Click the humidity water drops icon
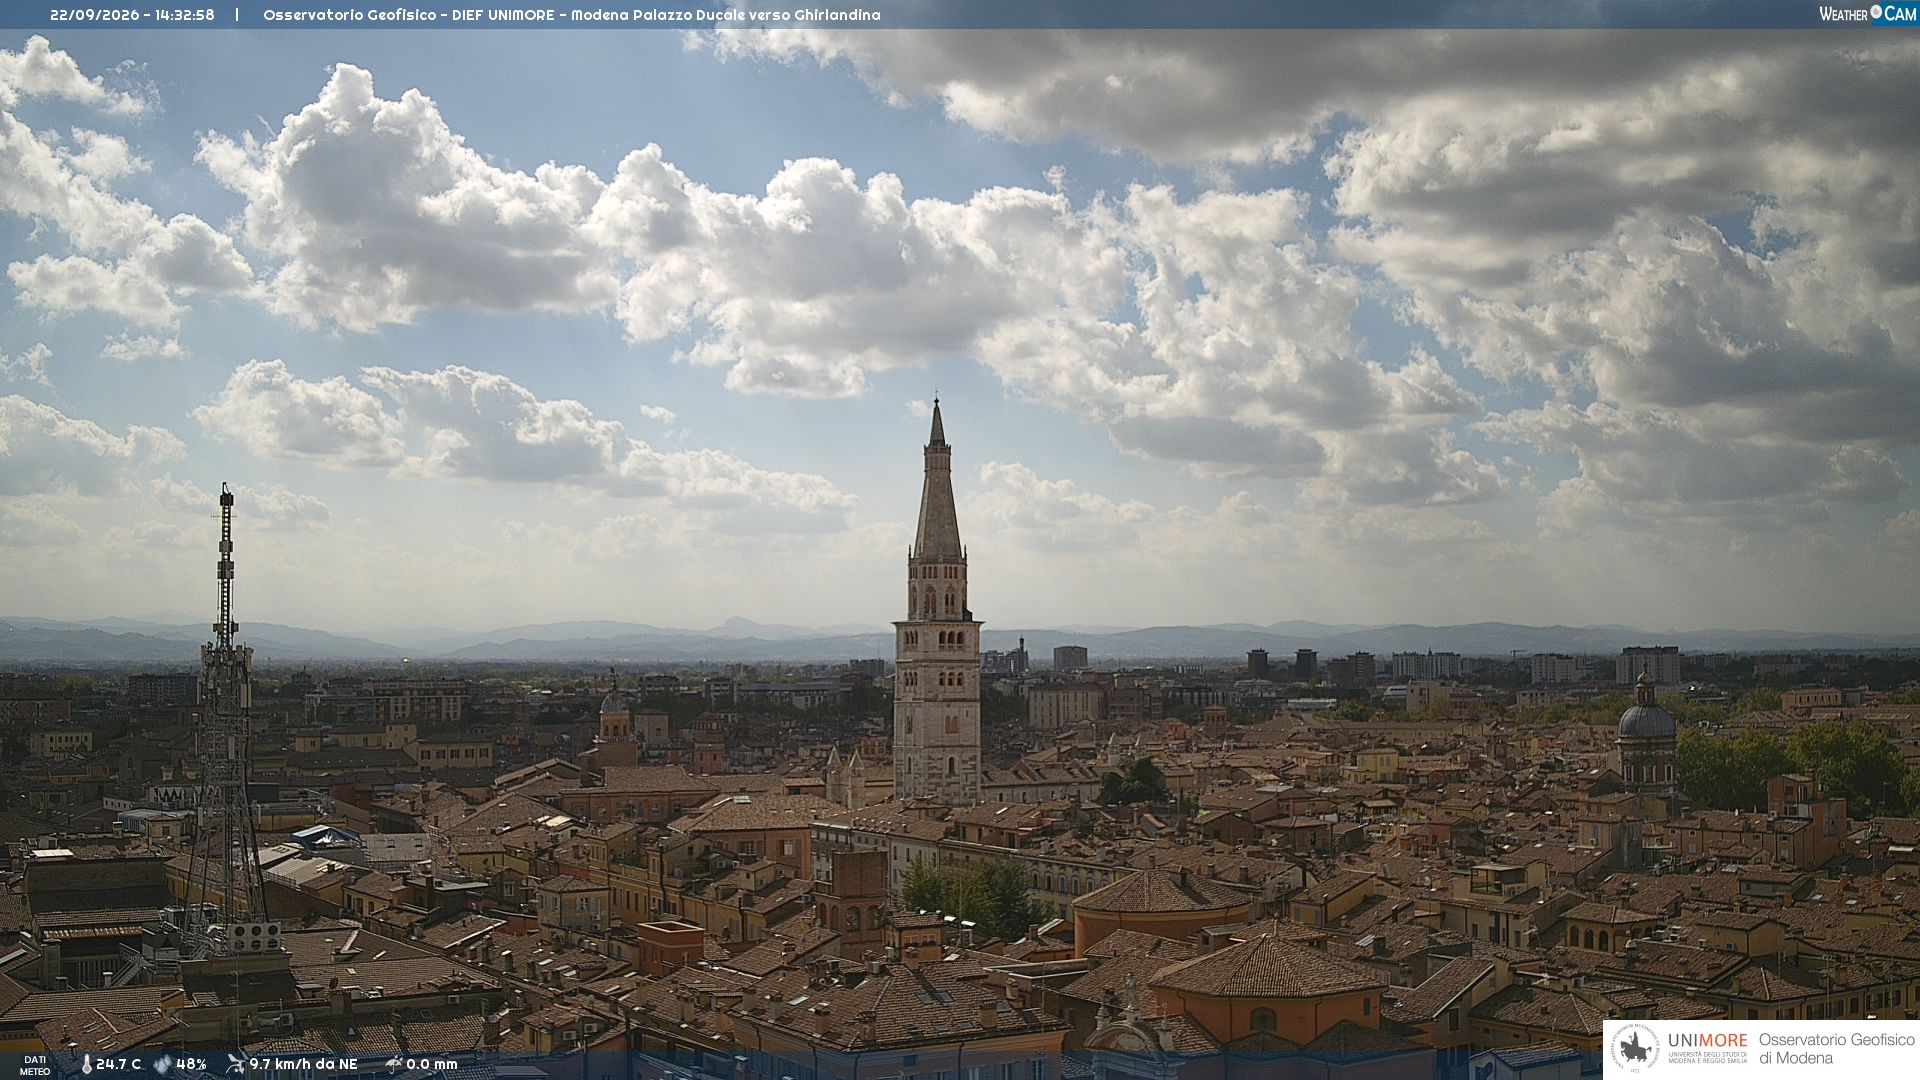Image resolution: width=1920 pixels, height=1080 pixels. [x=162, y=1065]
